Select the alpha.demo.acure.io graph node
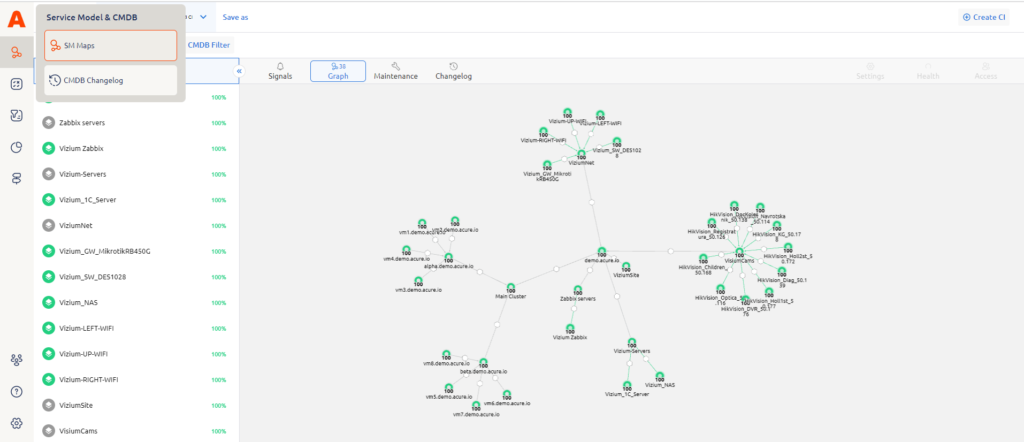The image size is (1024, 442). coord(449,258)
